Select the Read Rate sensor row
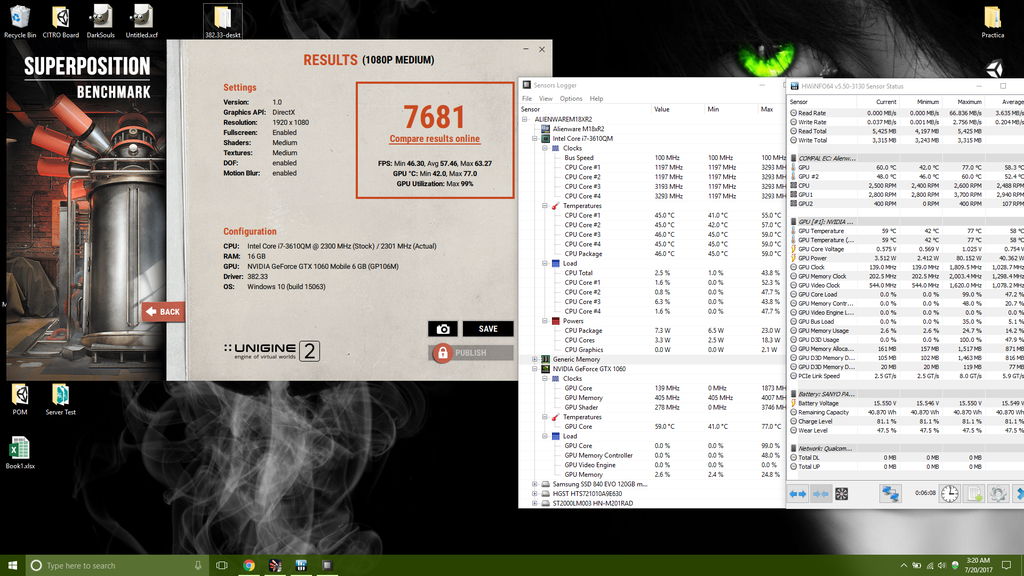The width and height of the screenshot is (1024, 576). click(x=906, y=113)
